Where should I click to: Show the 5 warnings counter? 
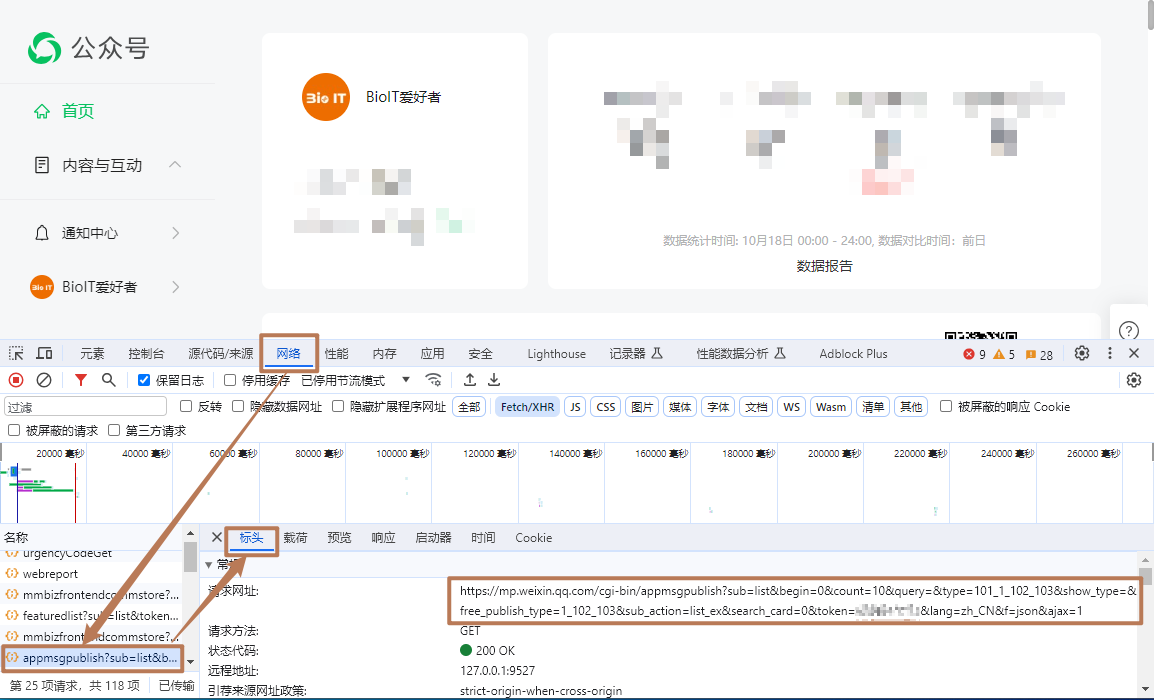(1004, 355)
